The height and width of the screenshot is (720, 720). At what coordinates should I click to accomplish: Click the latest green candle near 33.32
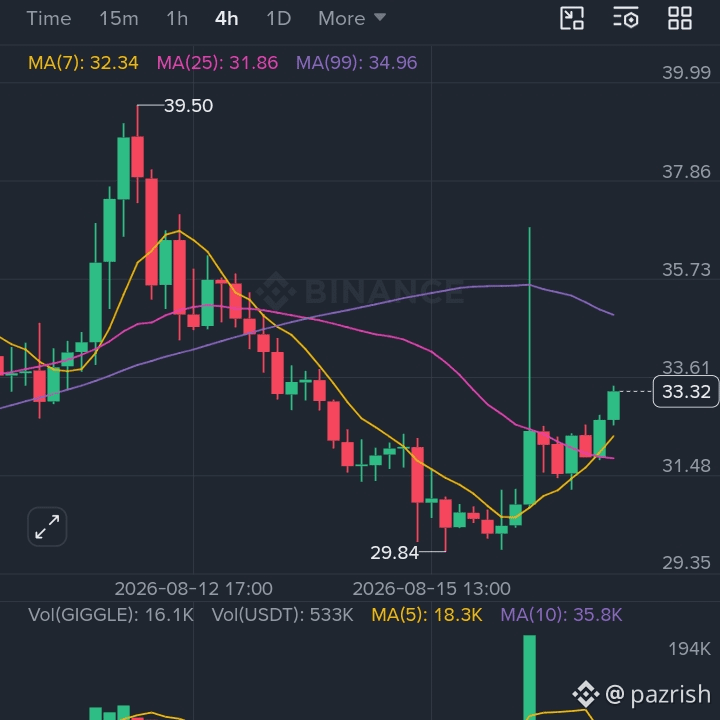pyautogui.click(x=613, y=405)
